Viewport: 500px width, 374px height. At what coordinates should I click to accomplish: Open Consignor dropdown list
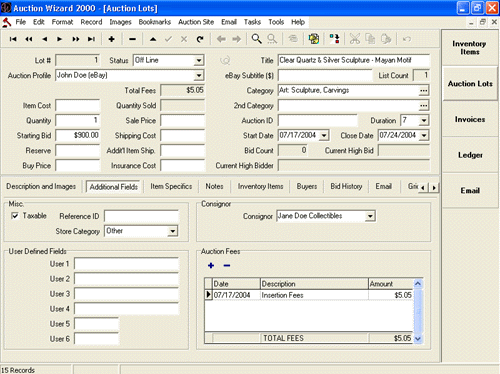(370, 216)
